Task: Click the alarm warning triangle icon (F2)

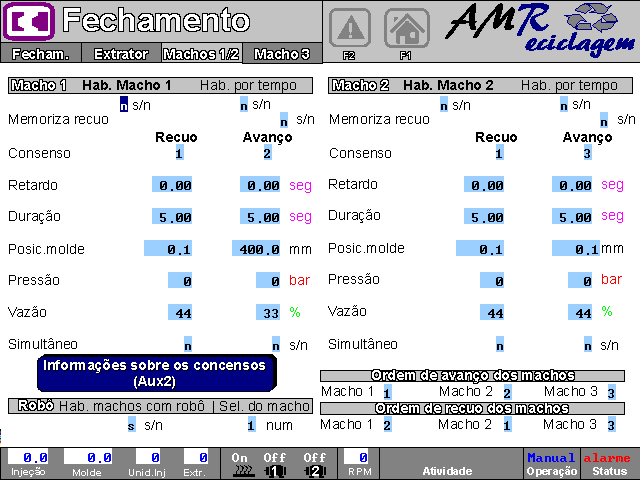Action: (x=349, y=26)
